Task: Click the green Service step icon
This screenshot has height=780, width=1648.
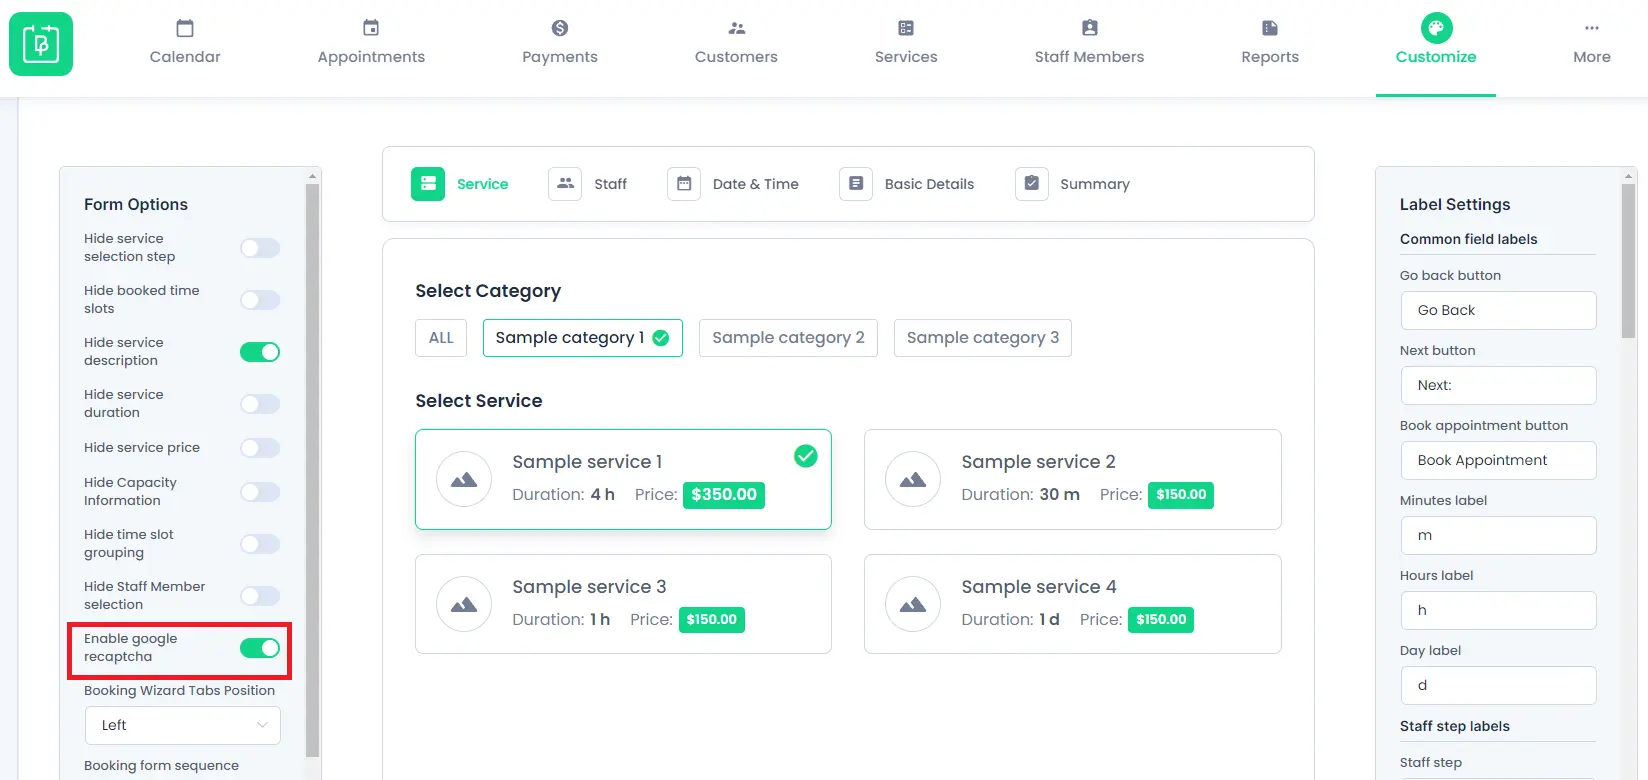Action: (428, 184)
